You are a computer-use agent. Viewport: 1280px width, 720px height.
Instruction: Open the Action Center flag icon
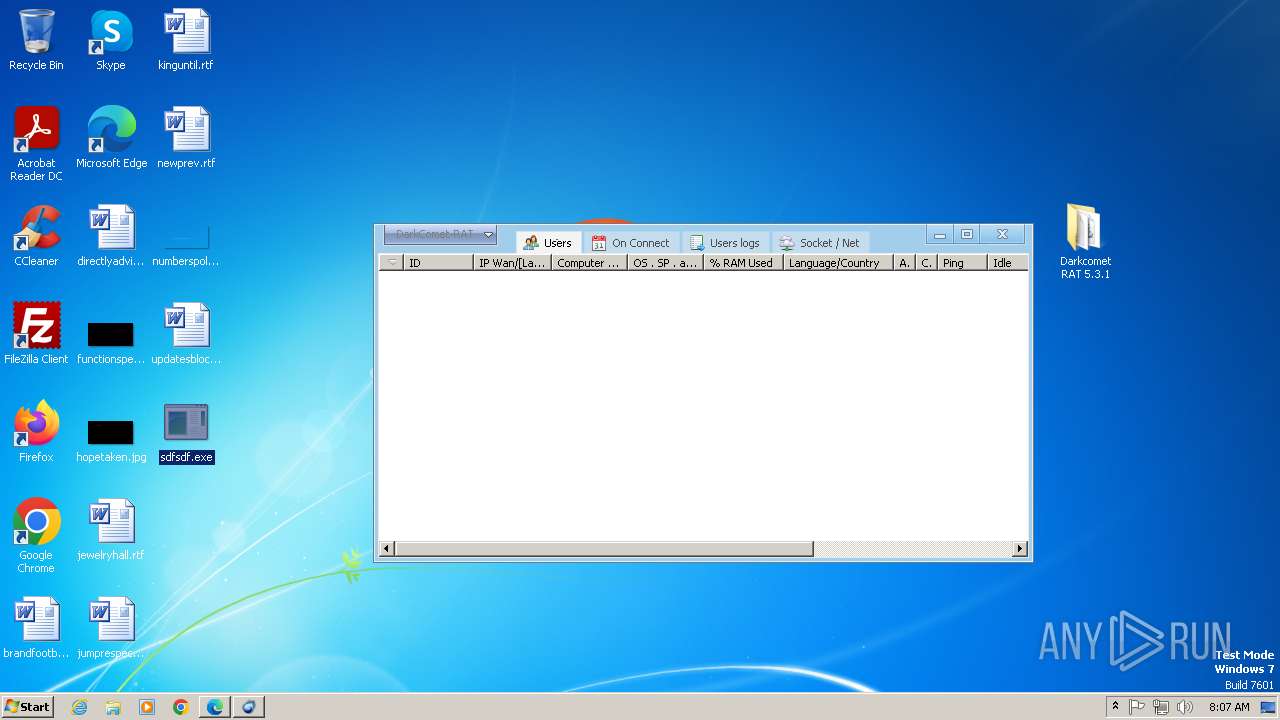(x=1137, y=707)
